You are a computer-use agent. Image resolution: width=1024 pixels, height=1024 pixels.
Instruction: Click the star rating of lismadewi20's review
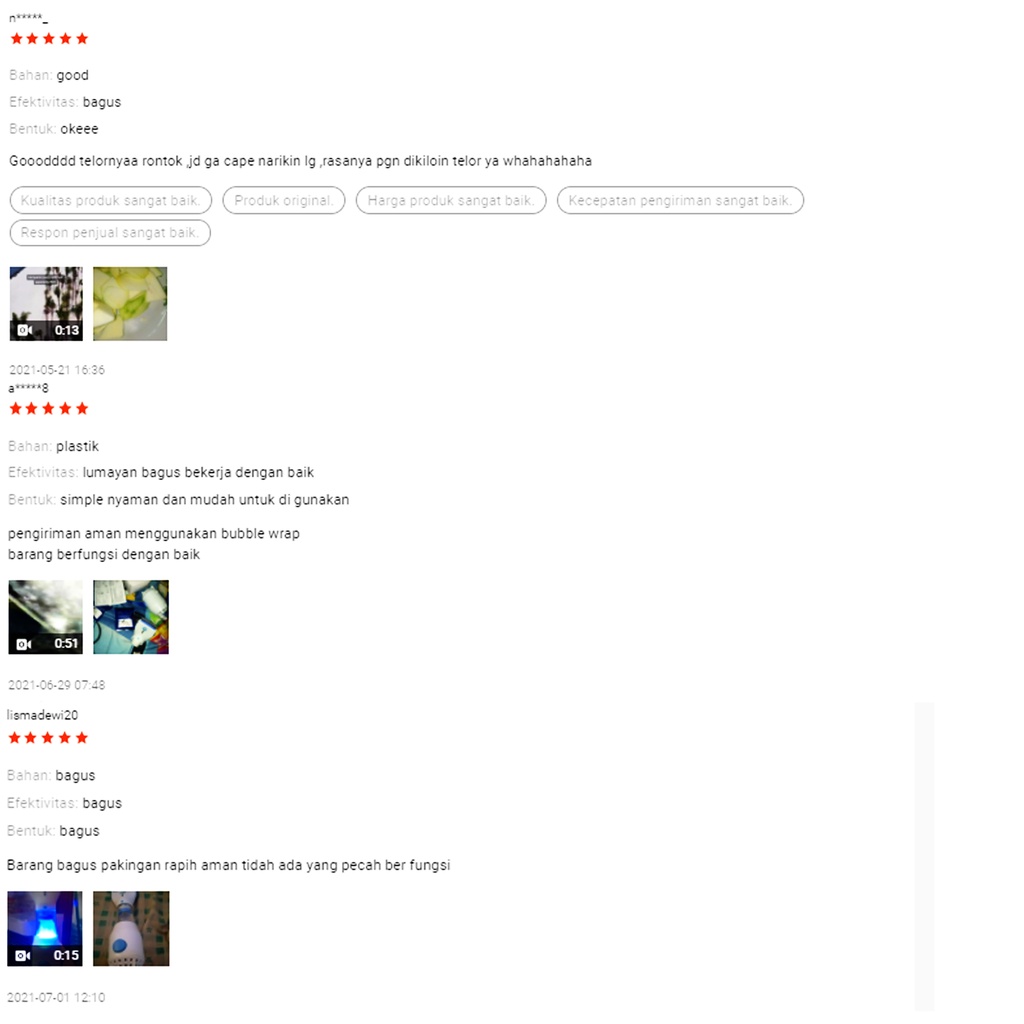[x=48, y=738]
